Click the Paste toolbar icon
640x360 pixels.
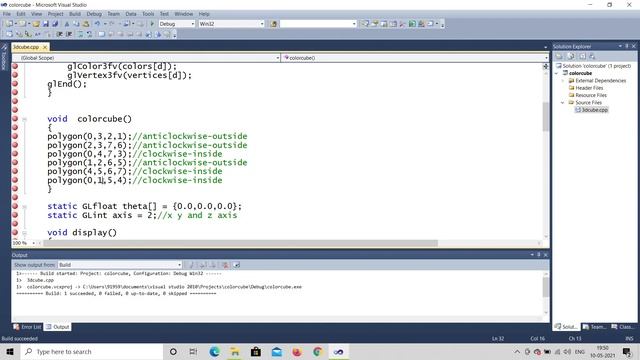[x=86, y=24]
